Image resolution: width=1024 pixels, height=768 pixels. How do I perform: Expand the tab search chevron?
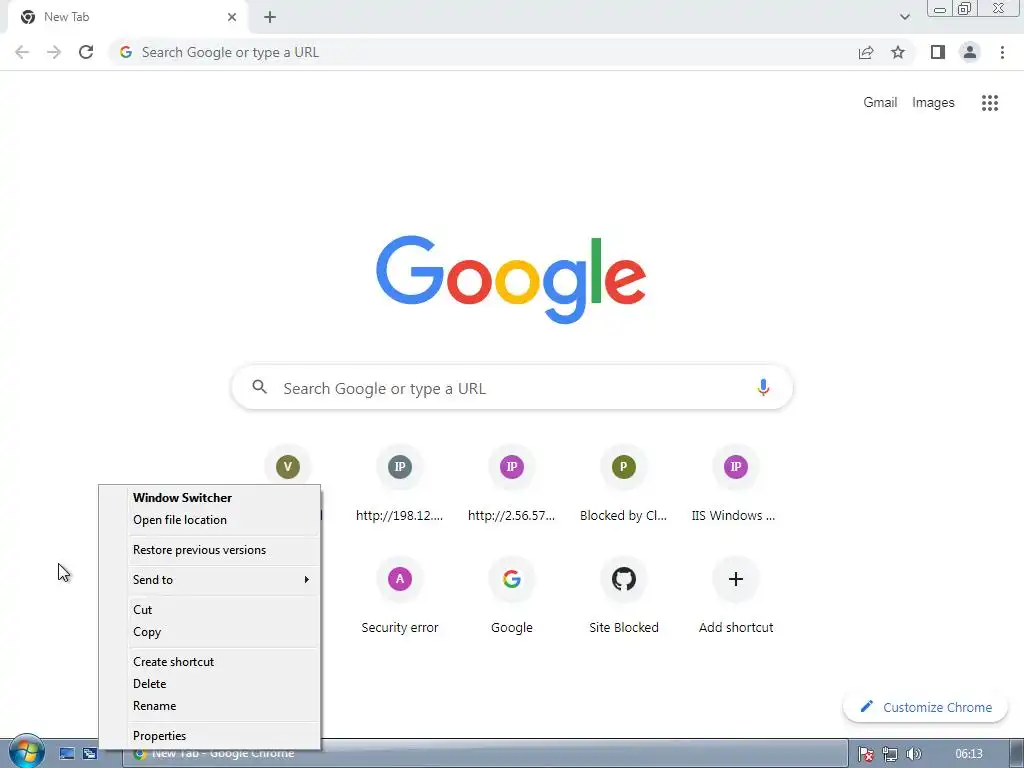[904, 17]
